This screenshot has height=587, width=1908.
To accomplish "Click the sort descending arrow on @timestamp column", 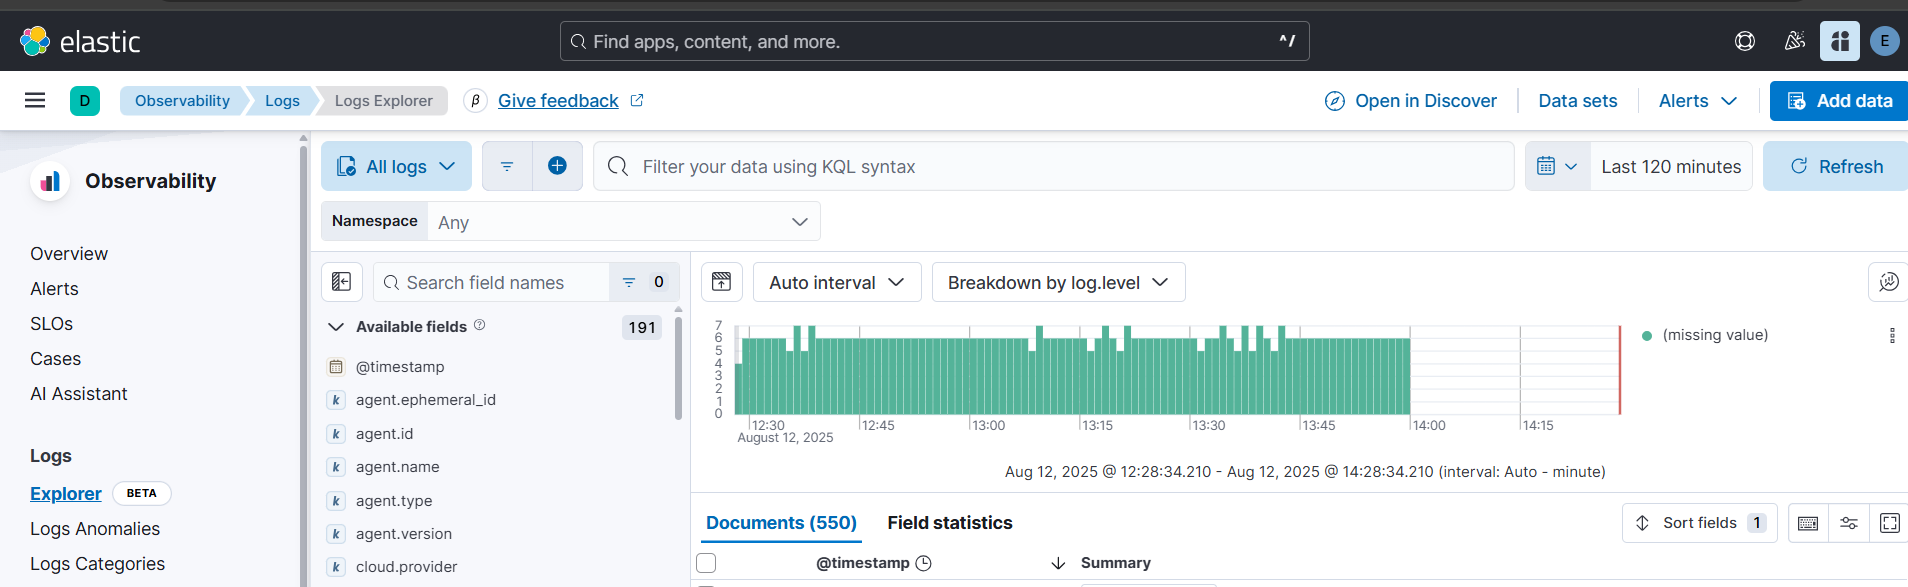I will 1058,563.
